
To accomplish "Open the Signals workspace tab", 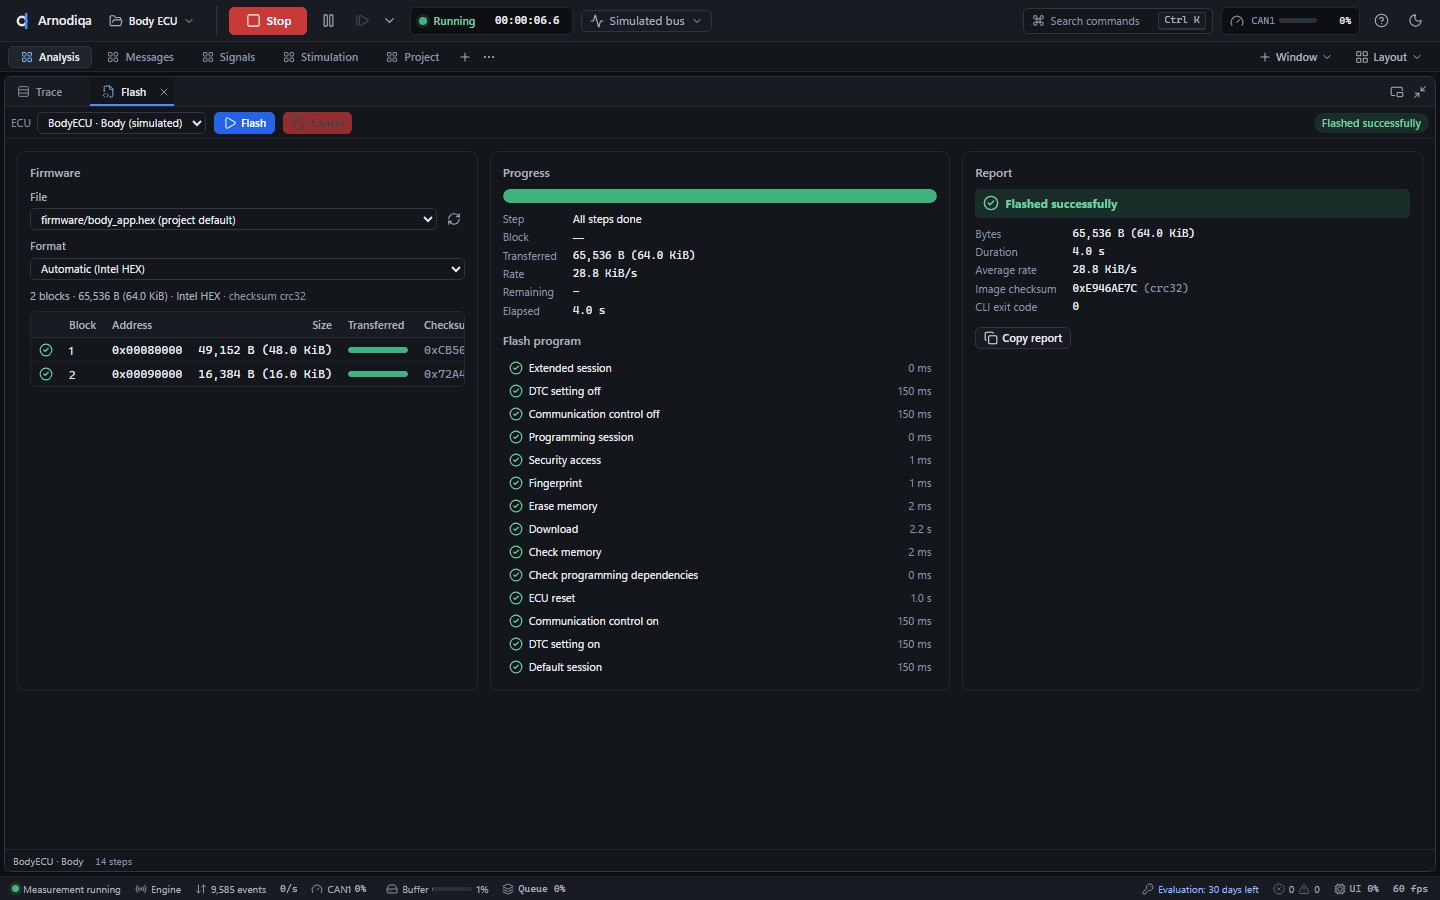I will point(229,57).
